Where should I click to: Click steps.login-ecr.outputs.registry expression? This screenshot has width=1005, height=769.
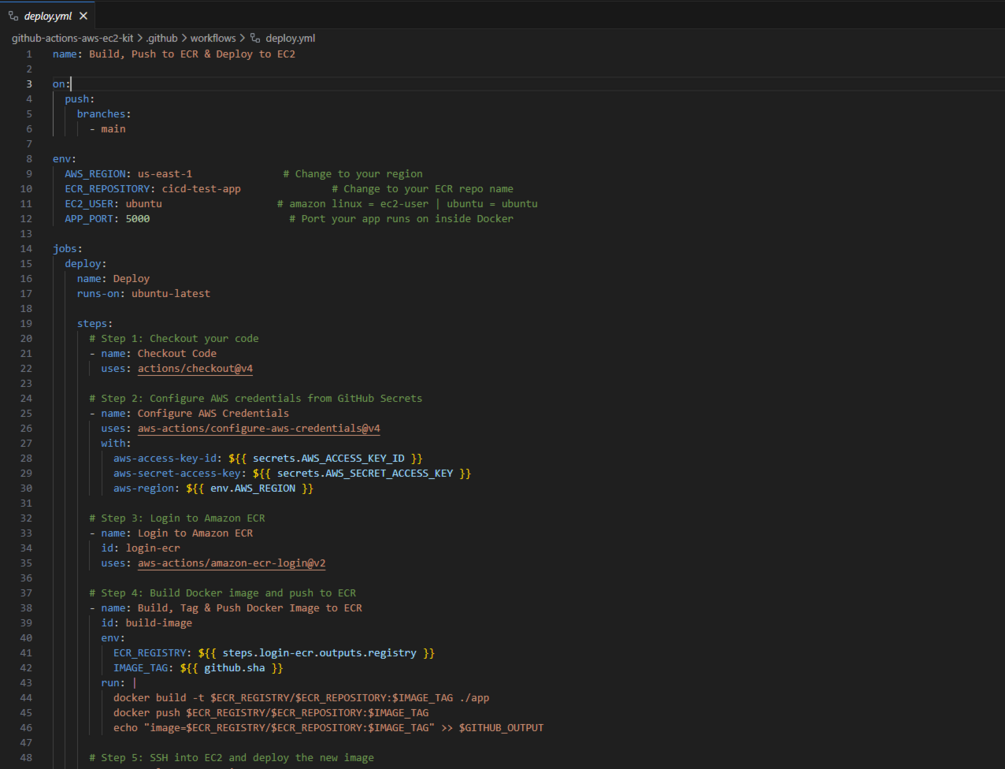coord(317,653)
